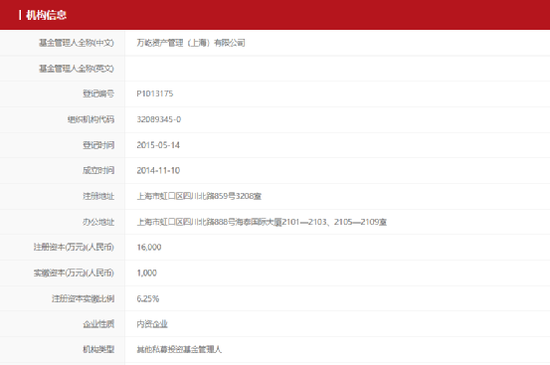The image size is (550, 365).
Task: Select the 注册资本实缴比例 label
Action: pos(83,299)
